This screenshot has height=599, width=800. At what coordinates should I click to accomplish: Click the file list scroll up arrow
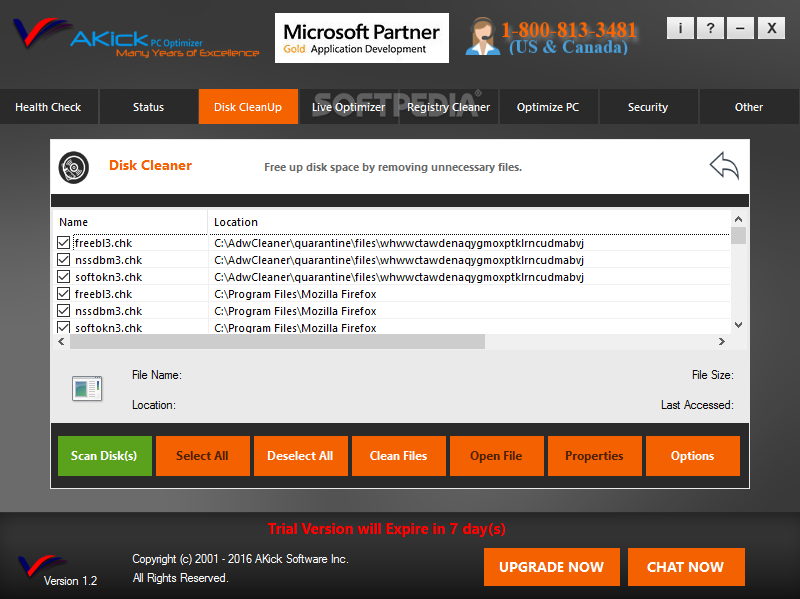[738, 219]
